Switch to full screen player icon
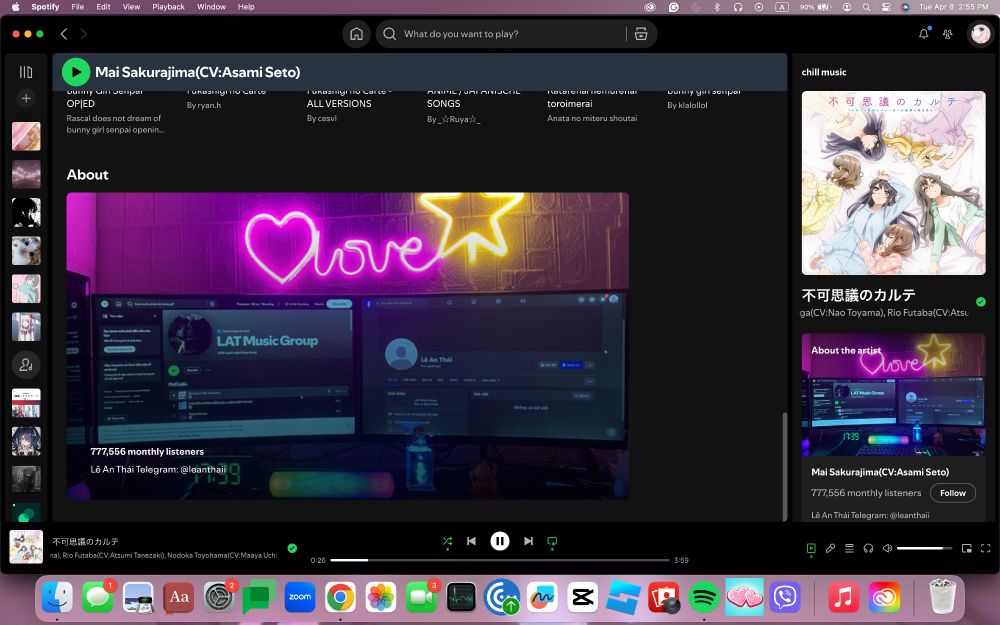This screenshot has width=1000, height=625. [x=985, y=548]
